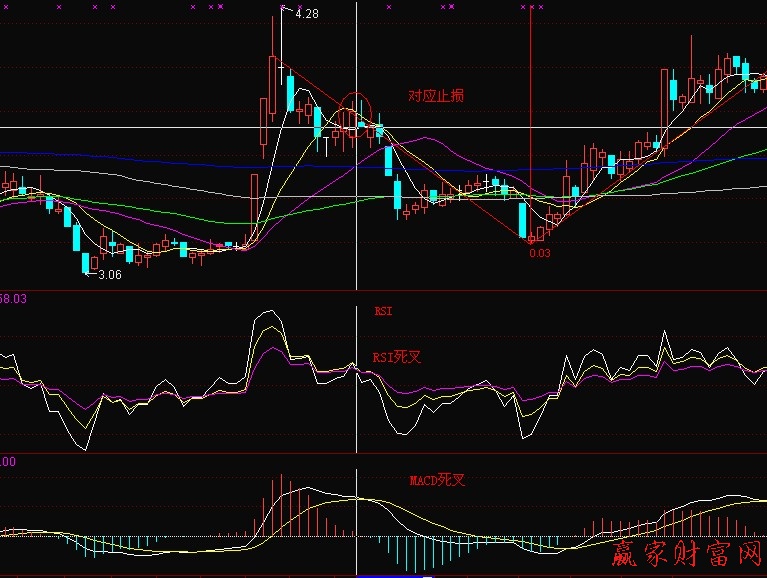Click the MACD死叉 annotation label

click(x=437, y=480)
